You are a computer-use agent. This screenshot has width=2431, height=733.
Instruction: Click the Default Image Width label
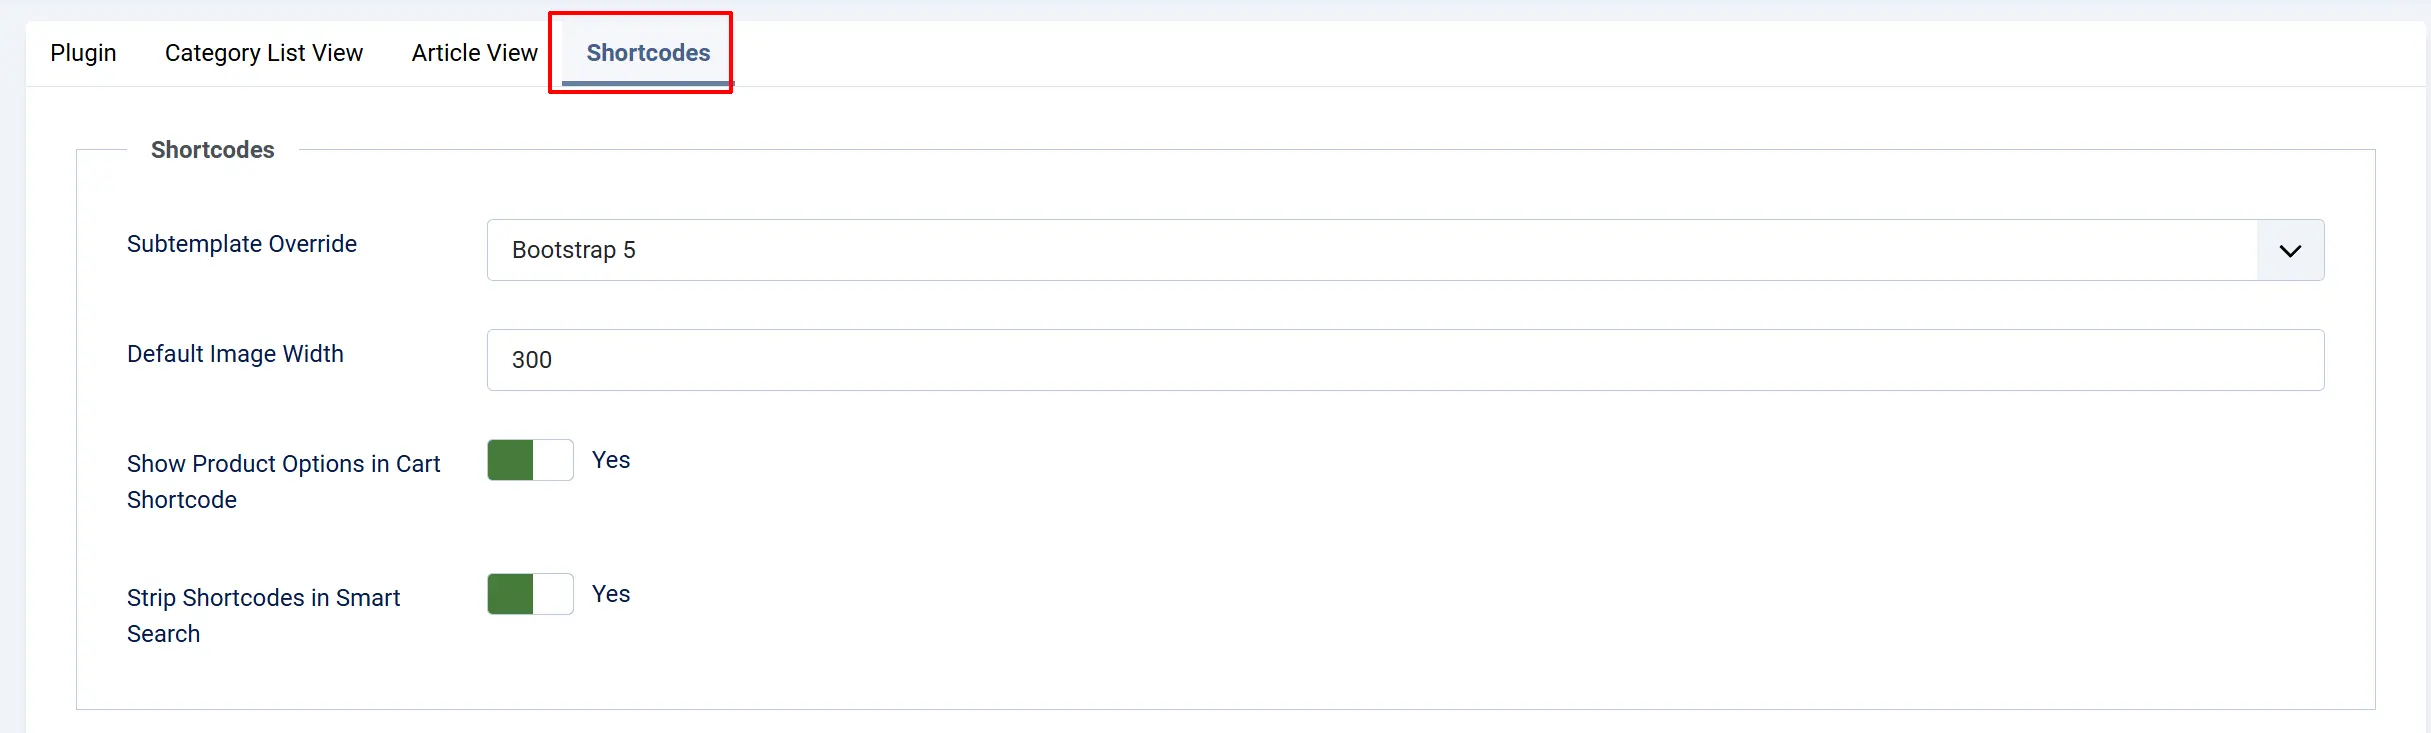pyautogui.click(x=235, y=354)
